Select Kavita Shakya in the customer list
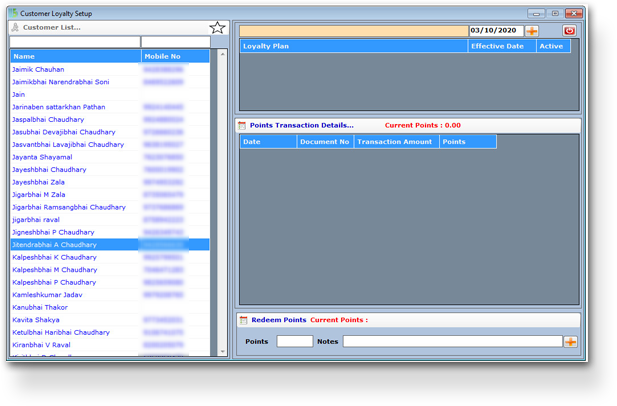The image size is (617, 406). (x=36, y=320)
